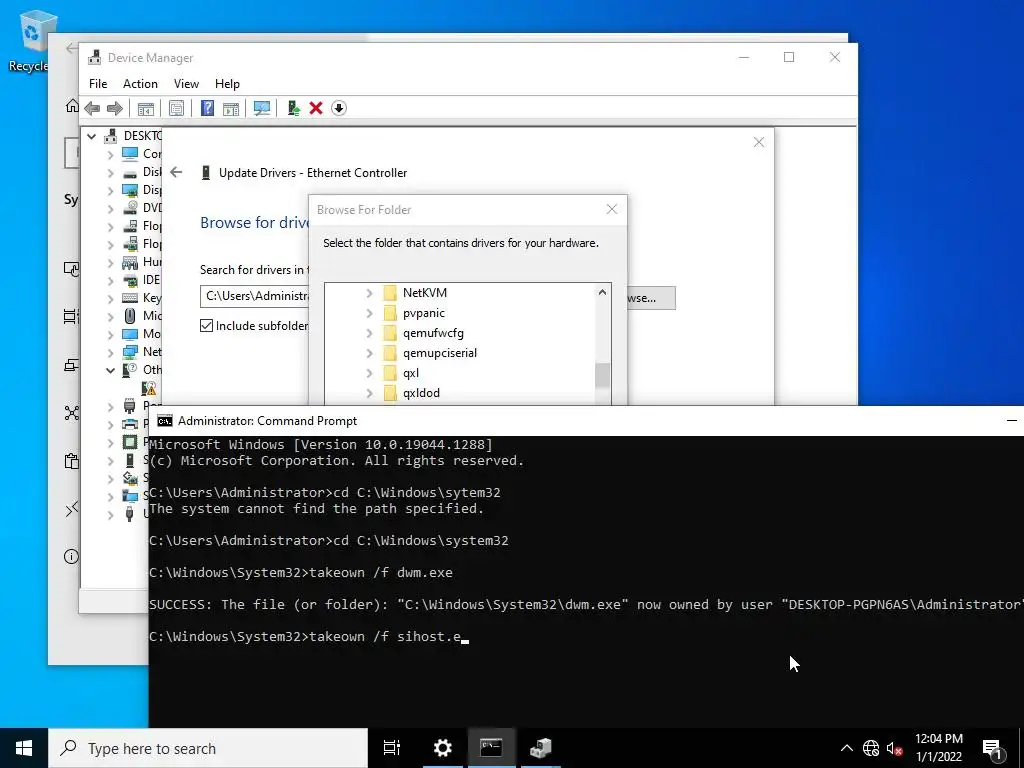Collapse the DESKTOP root node
This screenshot has width=1024, height=768.
(91, 136)
